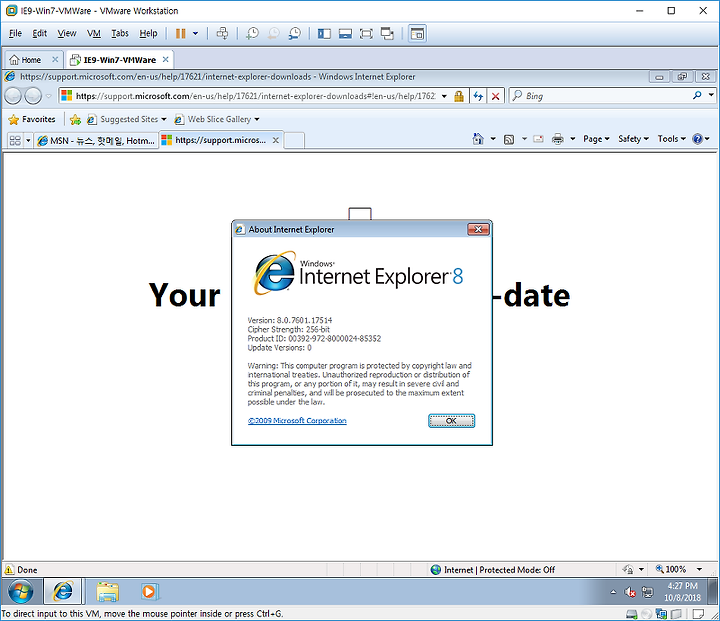Viewport: 720px width, 621px height.
Task: Open the search provider dropdown
Action: [x=711, y=96]
